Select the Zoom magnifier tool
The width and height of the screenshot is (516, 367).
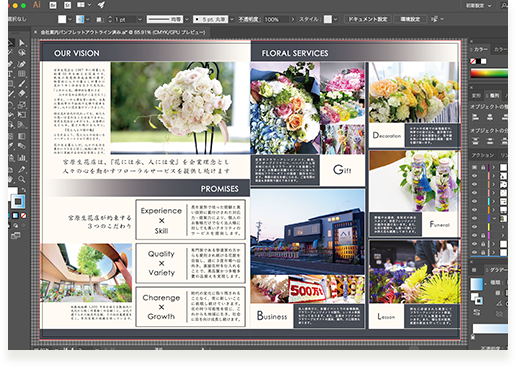[22, 179]
